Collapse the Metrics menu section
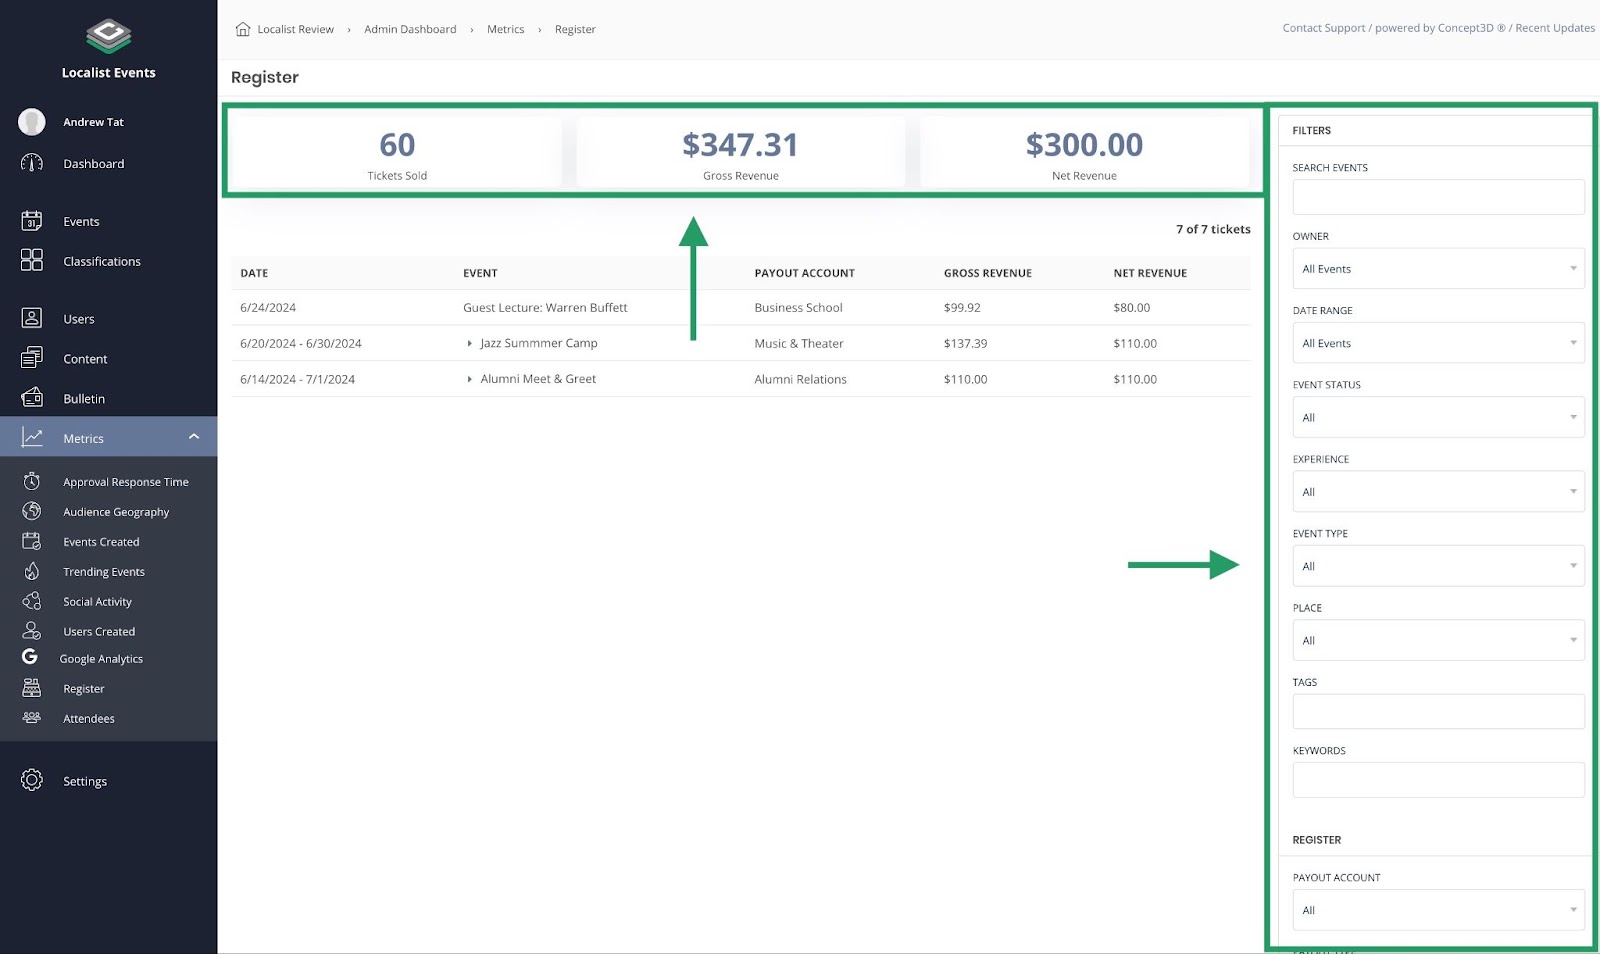 [x=194, y=437]
